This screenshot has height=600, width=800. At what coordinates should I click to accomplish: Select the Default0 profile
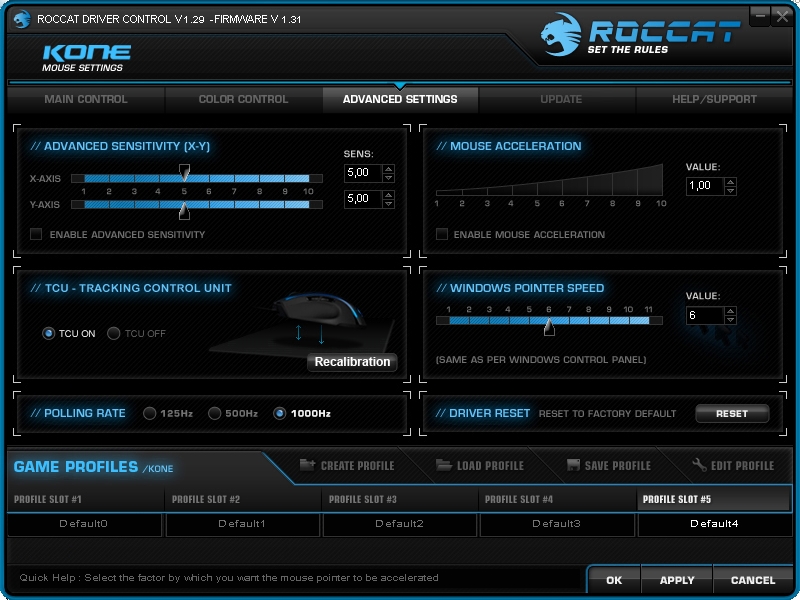point(84,524)
